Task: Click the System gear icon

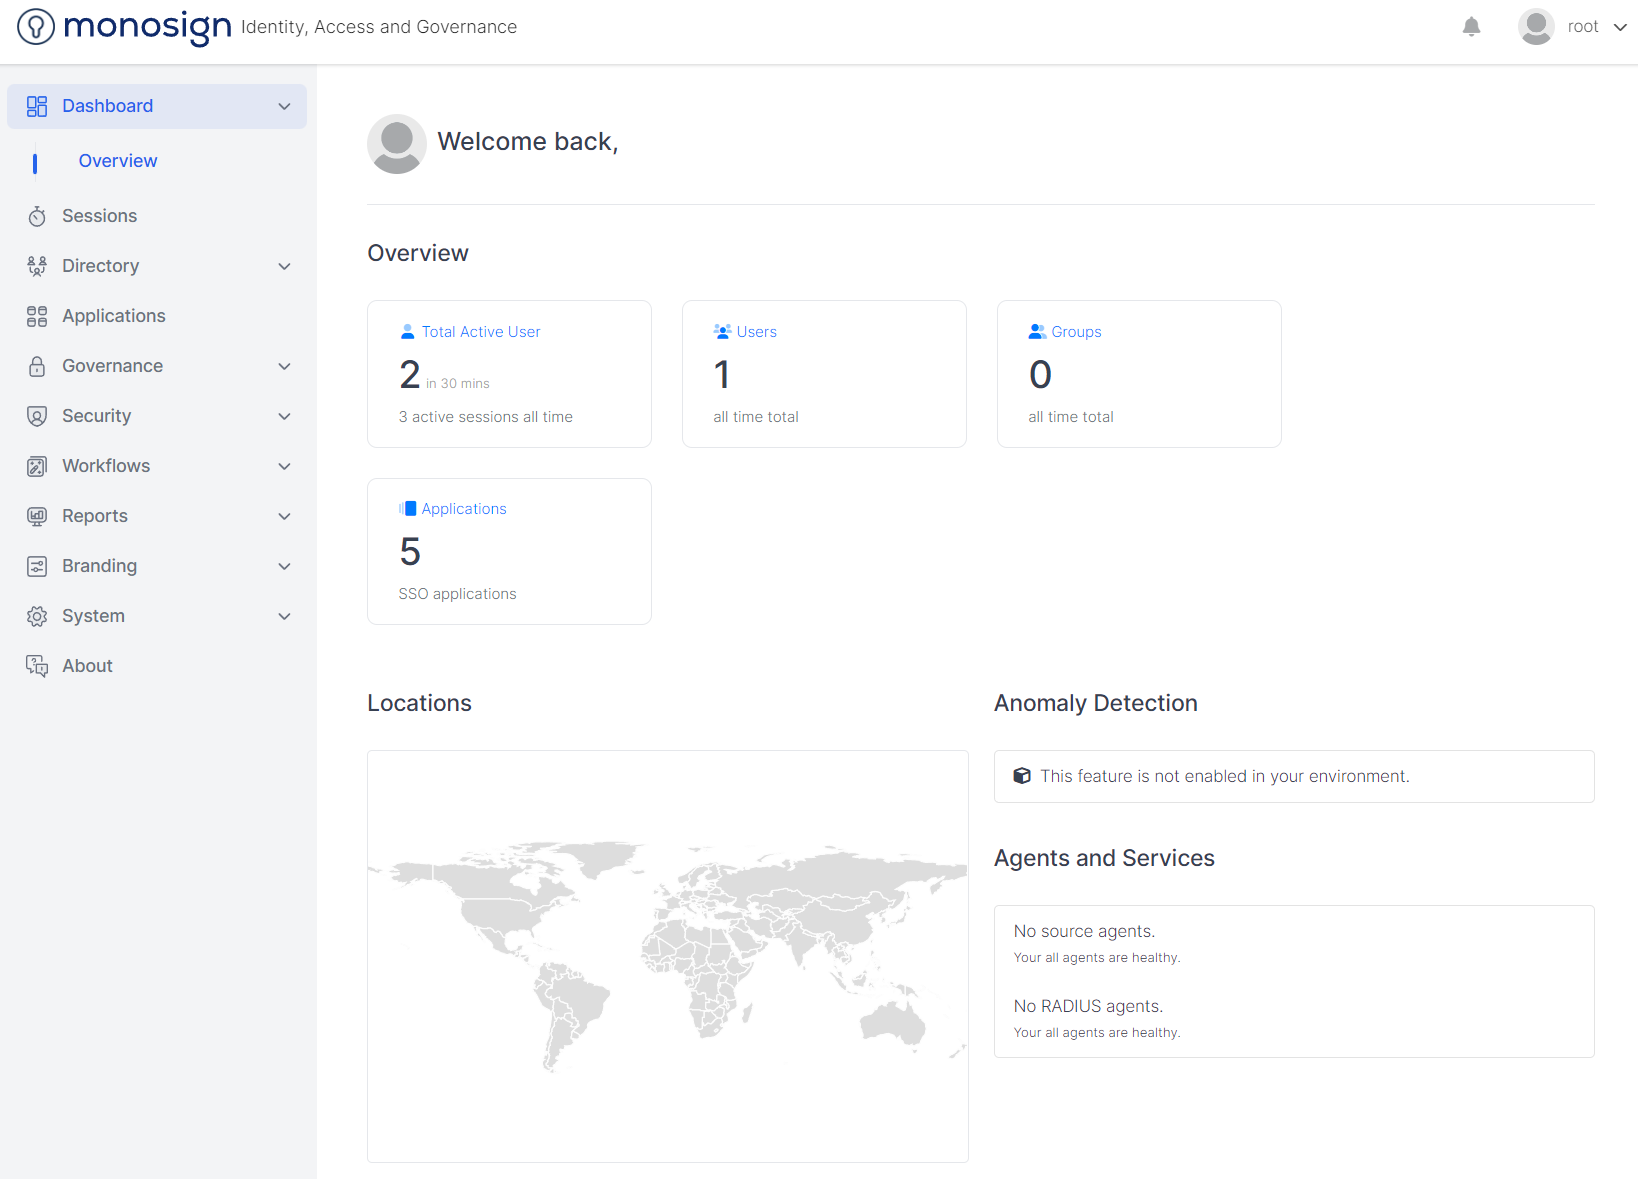Action: [37, 616]
